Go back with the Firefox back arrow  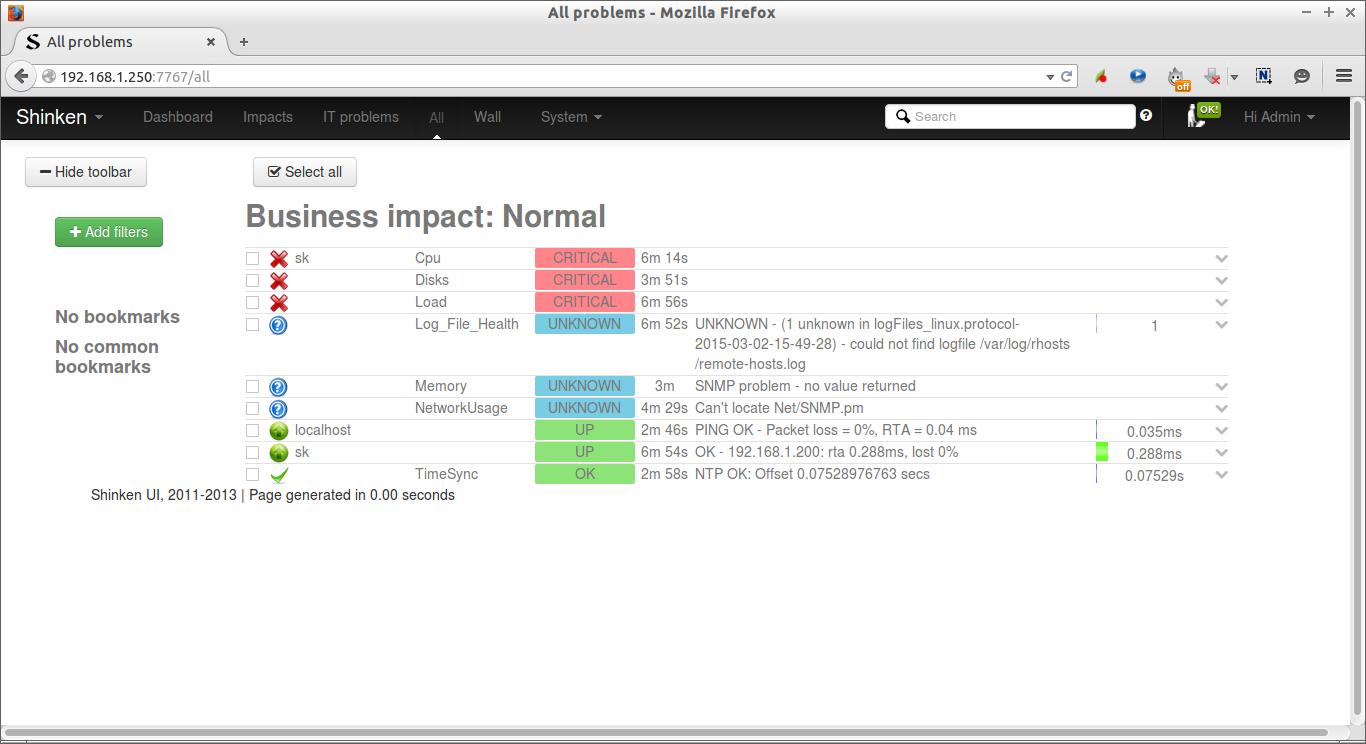coord(21,76)
